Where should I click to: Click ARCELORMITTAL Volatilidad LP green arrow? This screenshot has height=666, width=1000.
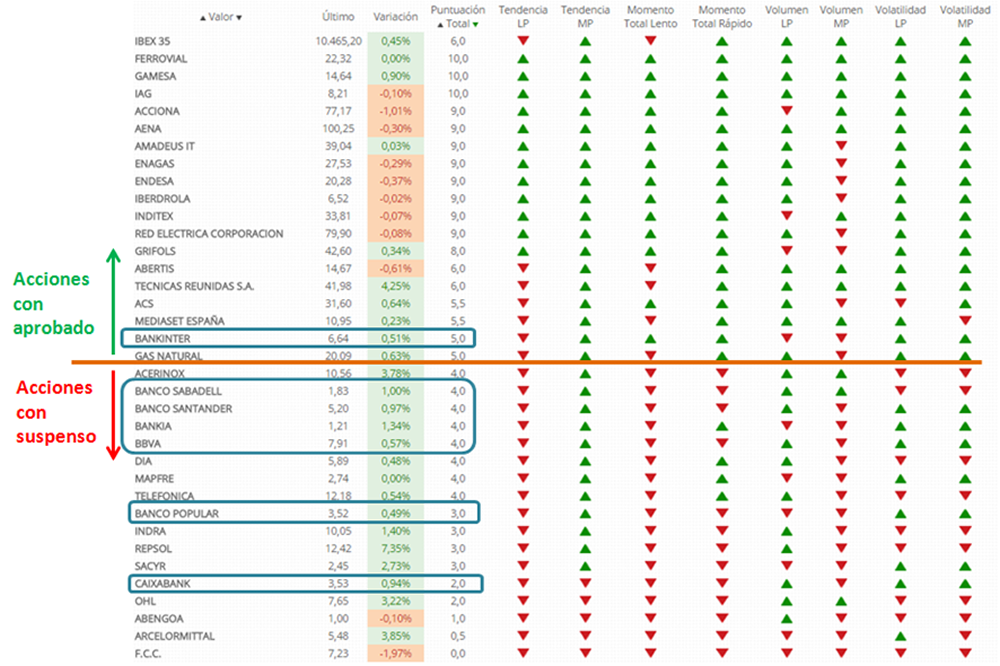900,636
